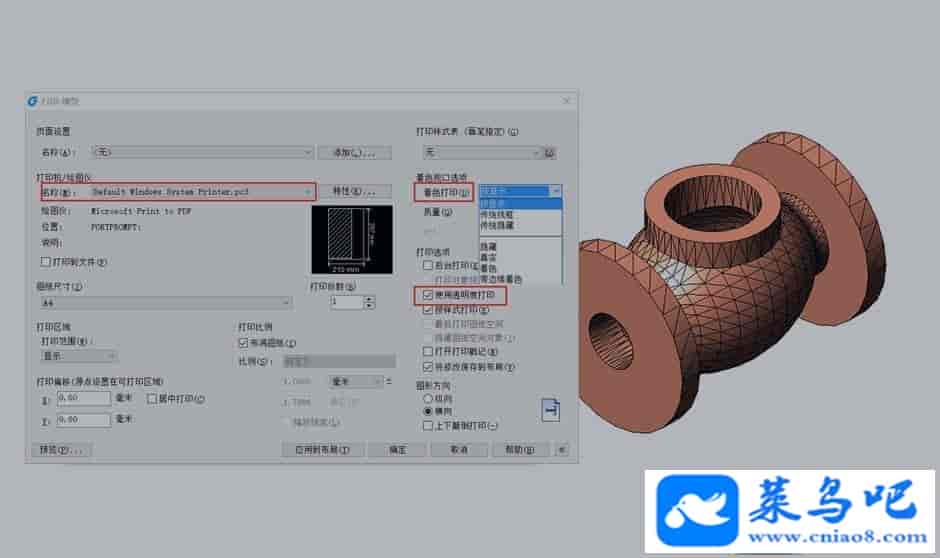Enable the 上下颠倒打印 checkbox

pos(427,426)
